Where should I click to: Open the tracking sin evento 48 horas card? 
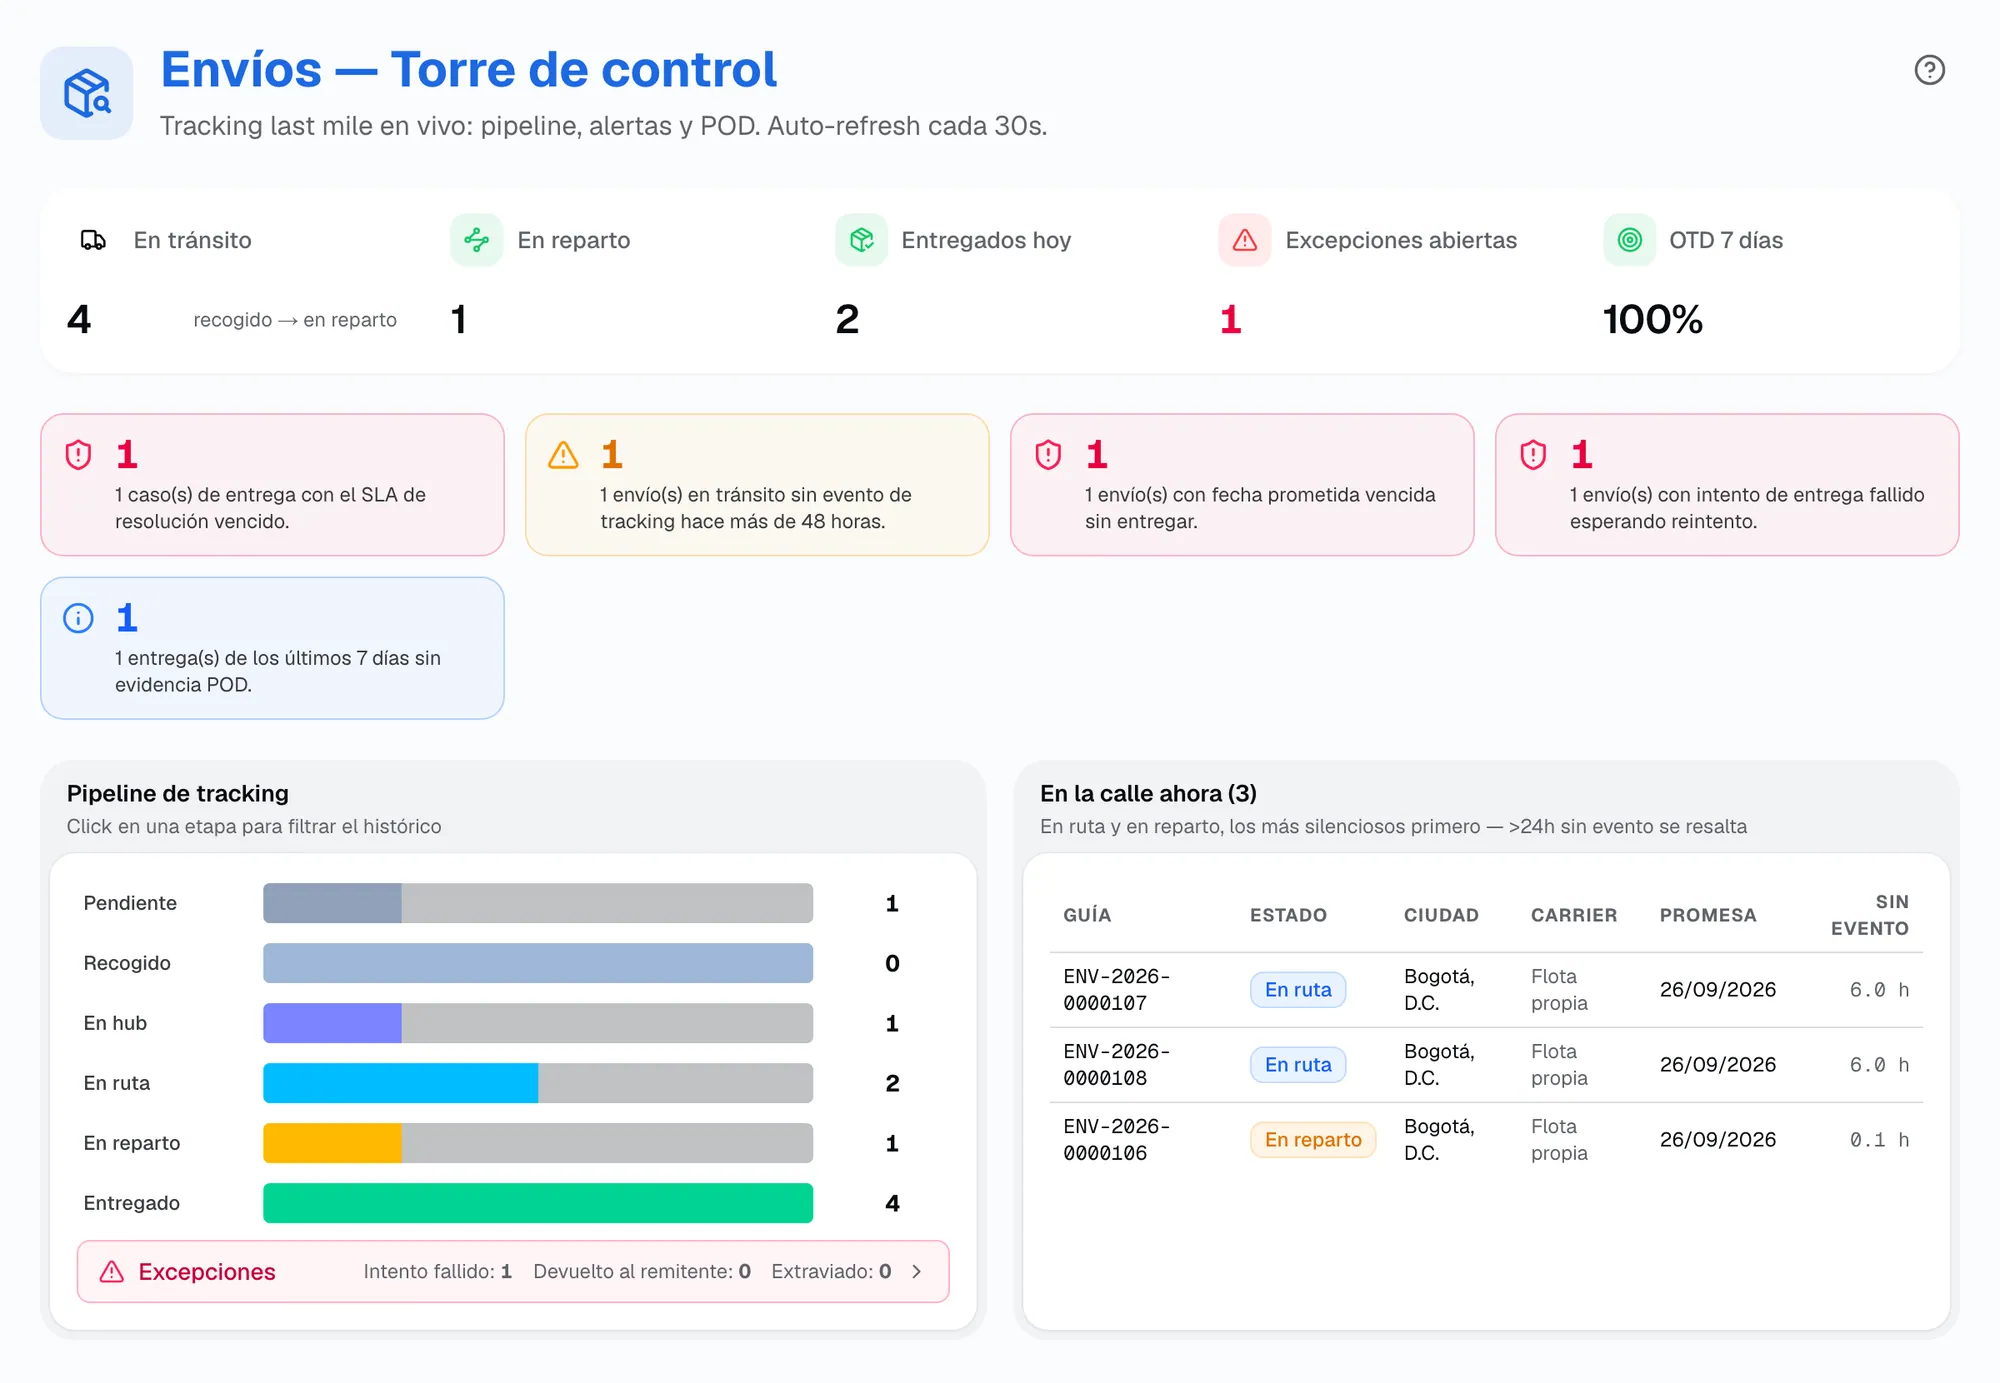(x=757, y=485)
